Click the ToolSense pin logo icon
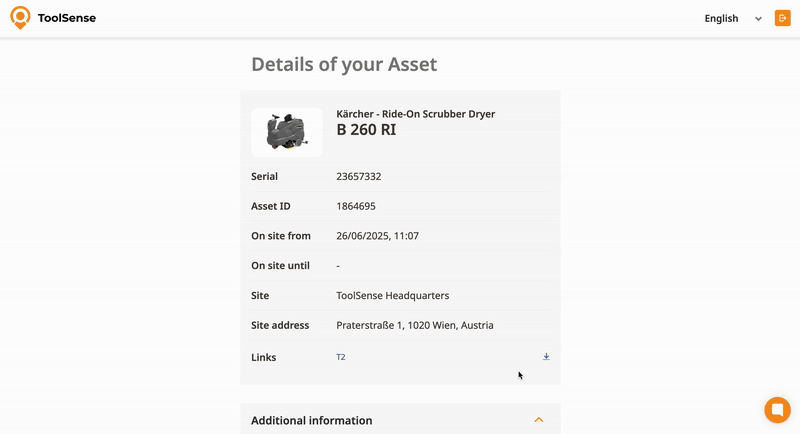This screenshot has width=800, height=434. click(20, 18)
